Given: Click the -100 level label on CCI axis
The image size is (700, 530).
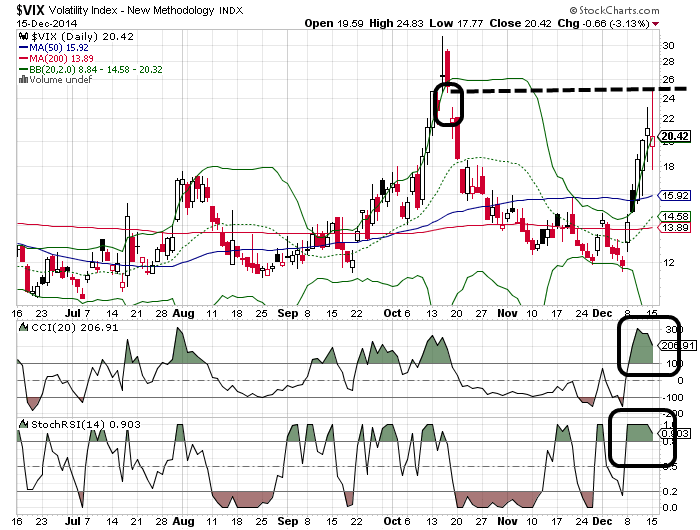Looking at the screenshot, I should point(673,397).
